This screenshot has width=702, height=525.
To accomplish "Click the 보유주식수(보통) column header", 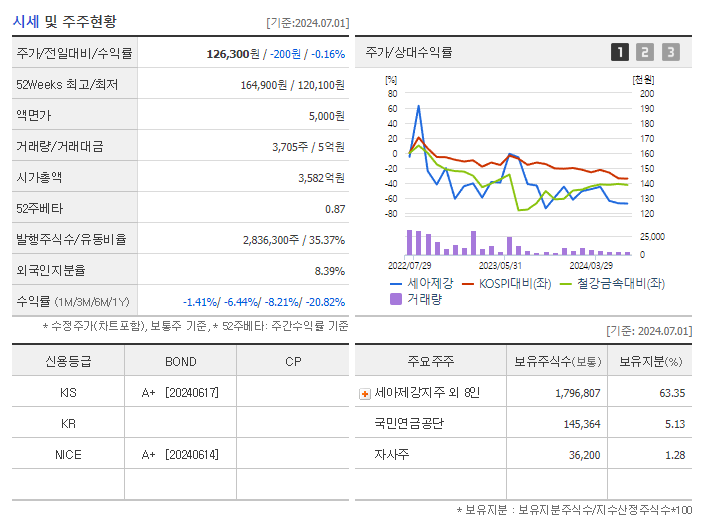I will (x=557, y=361).
